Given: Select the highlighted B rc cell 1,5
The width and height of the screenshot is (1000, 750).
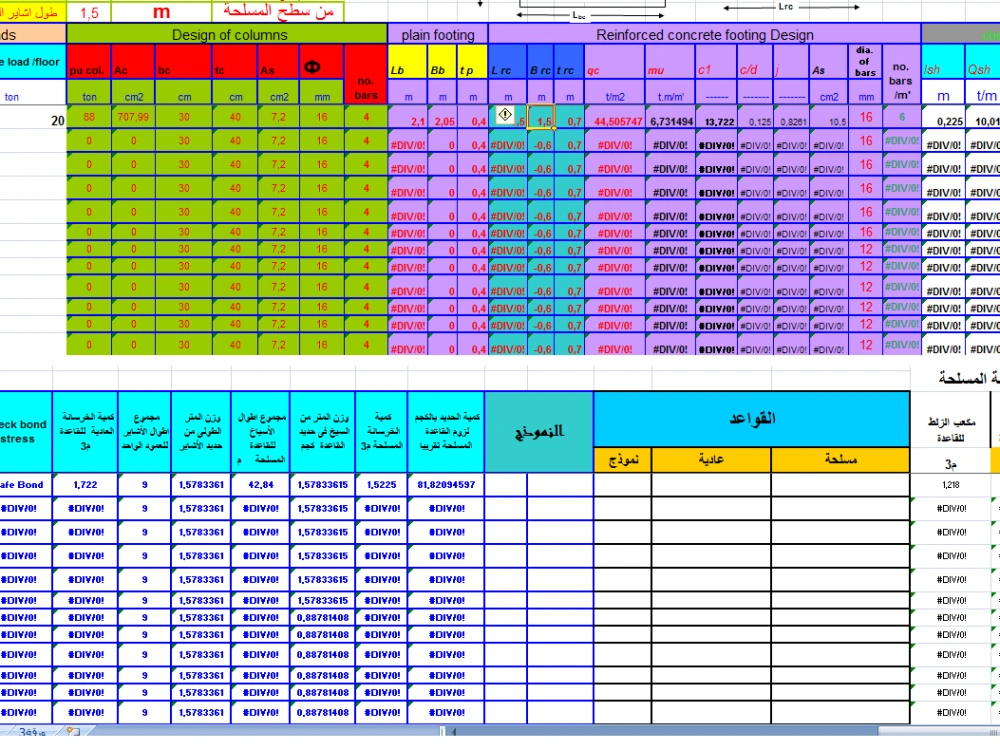Looking at the screenshot, I should point(541,117).
